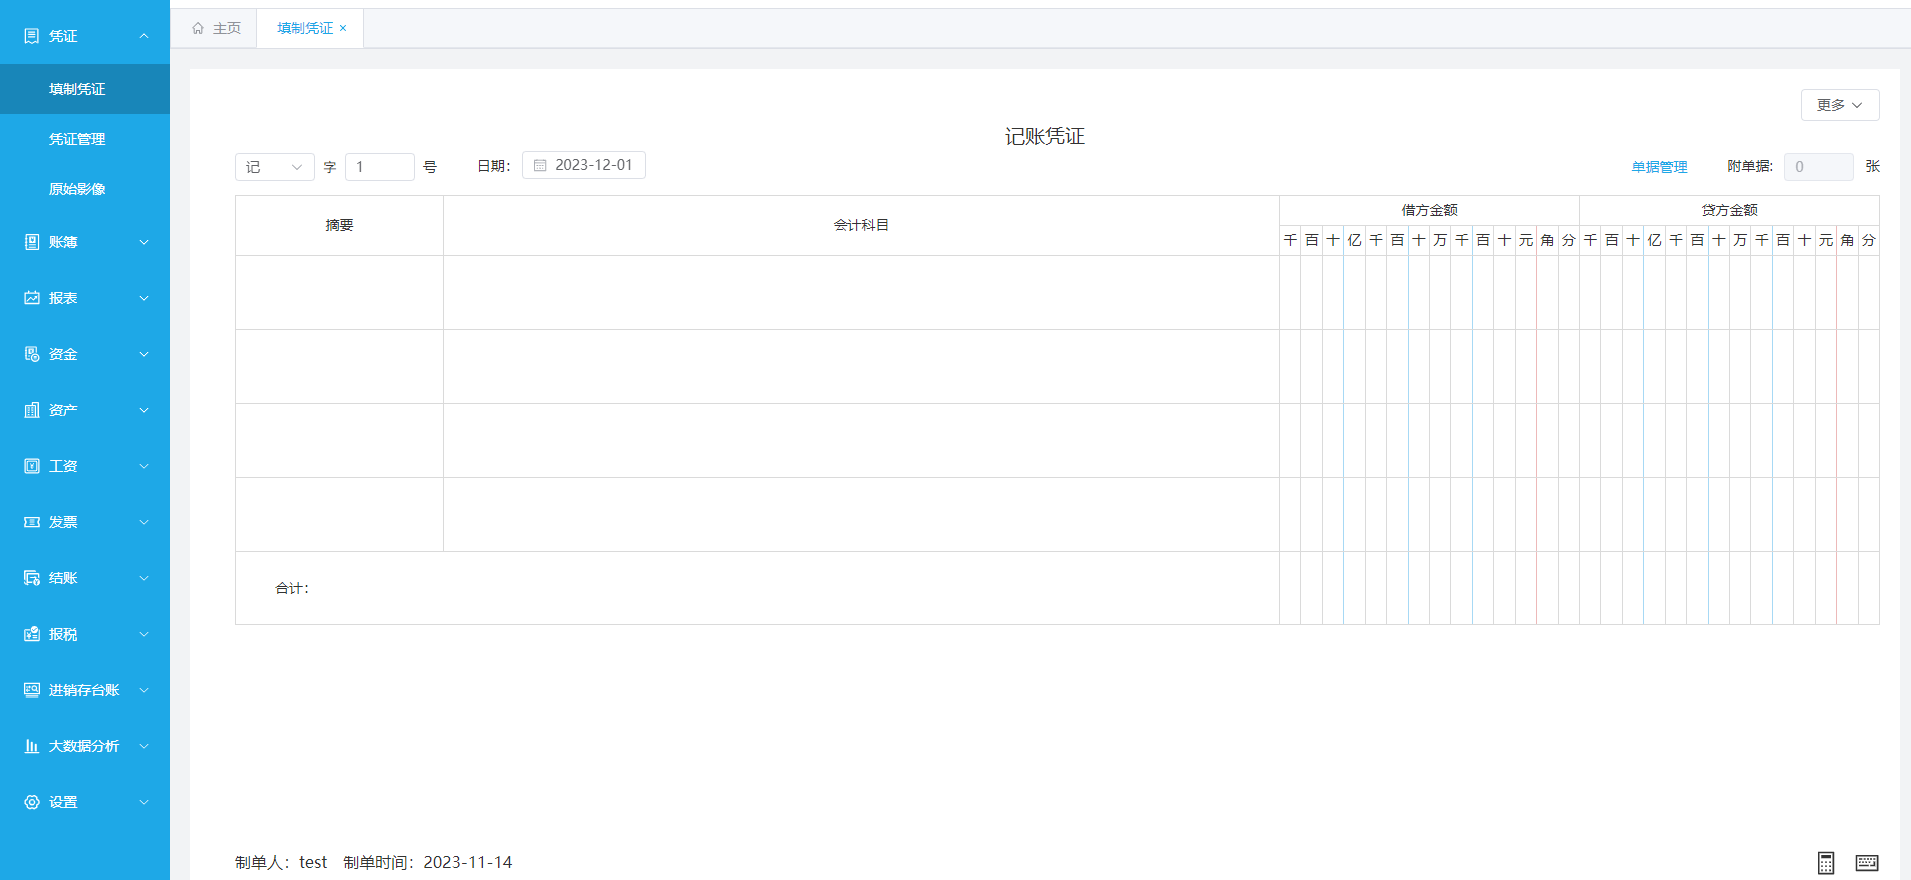Image resolution: width=1911 pixels, height=880 pixels.
Task: Open the keyboard shortcuts icon at bottom right
Action: (1867, 863)
